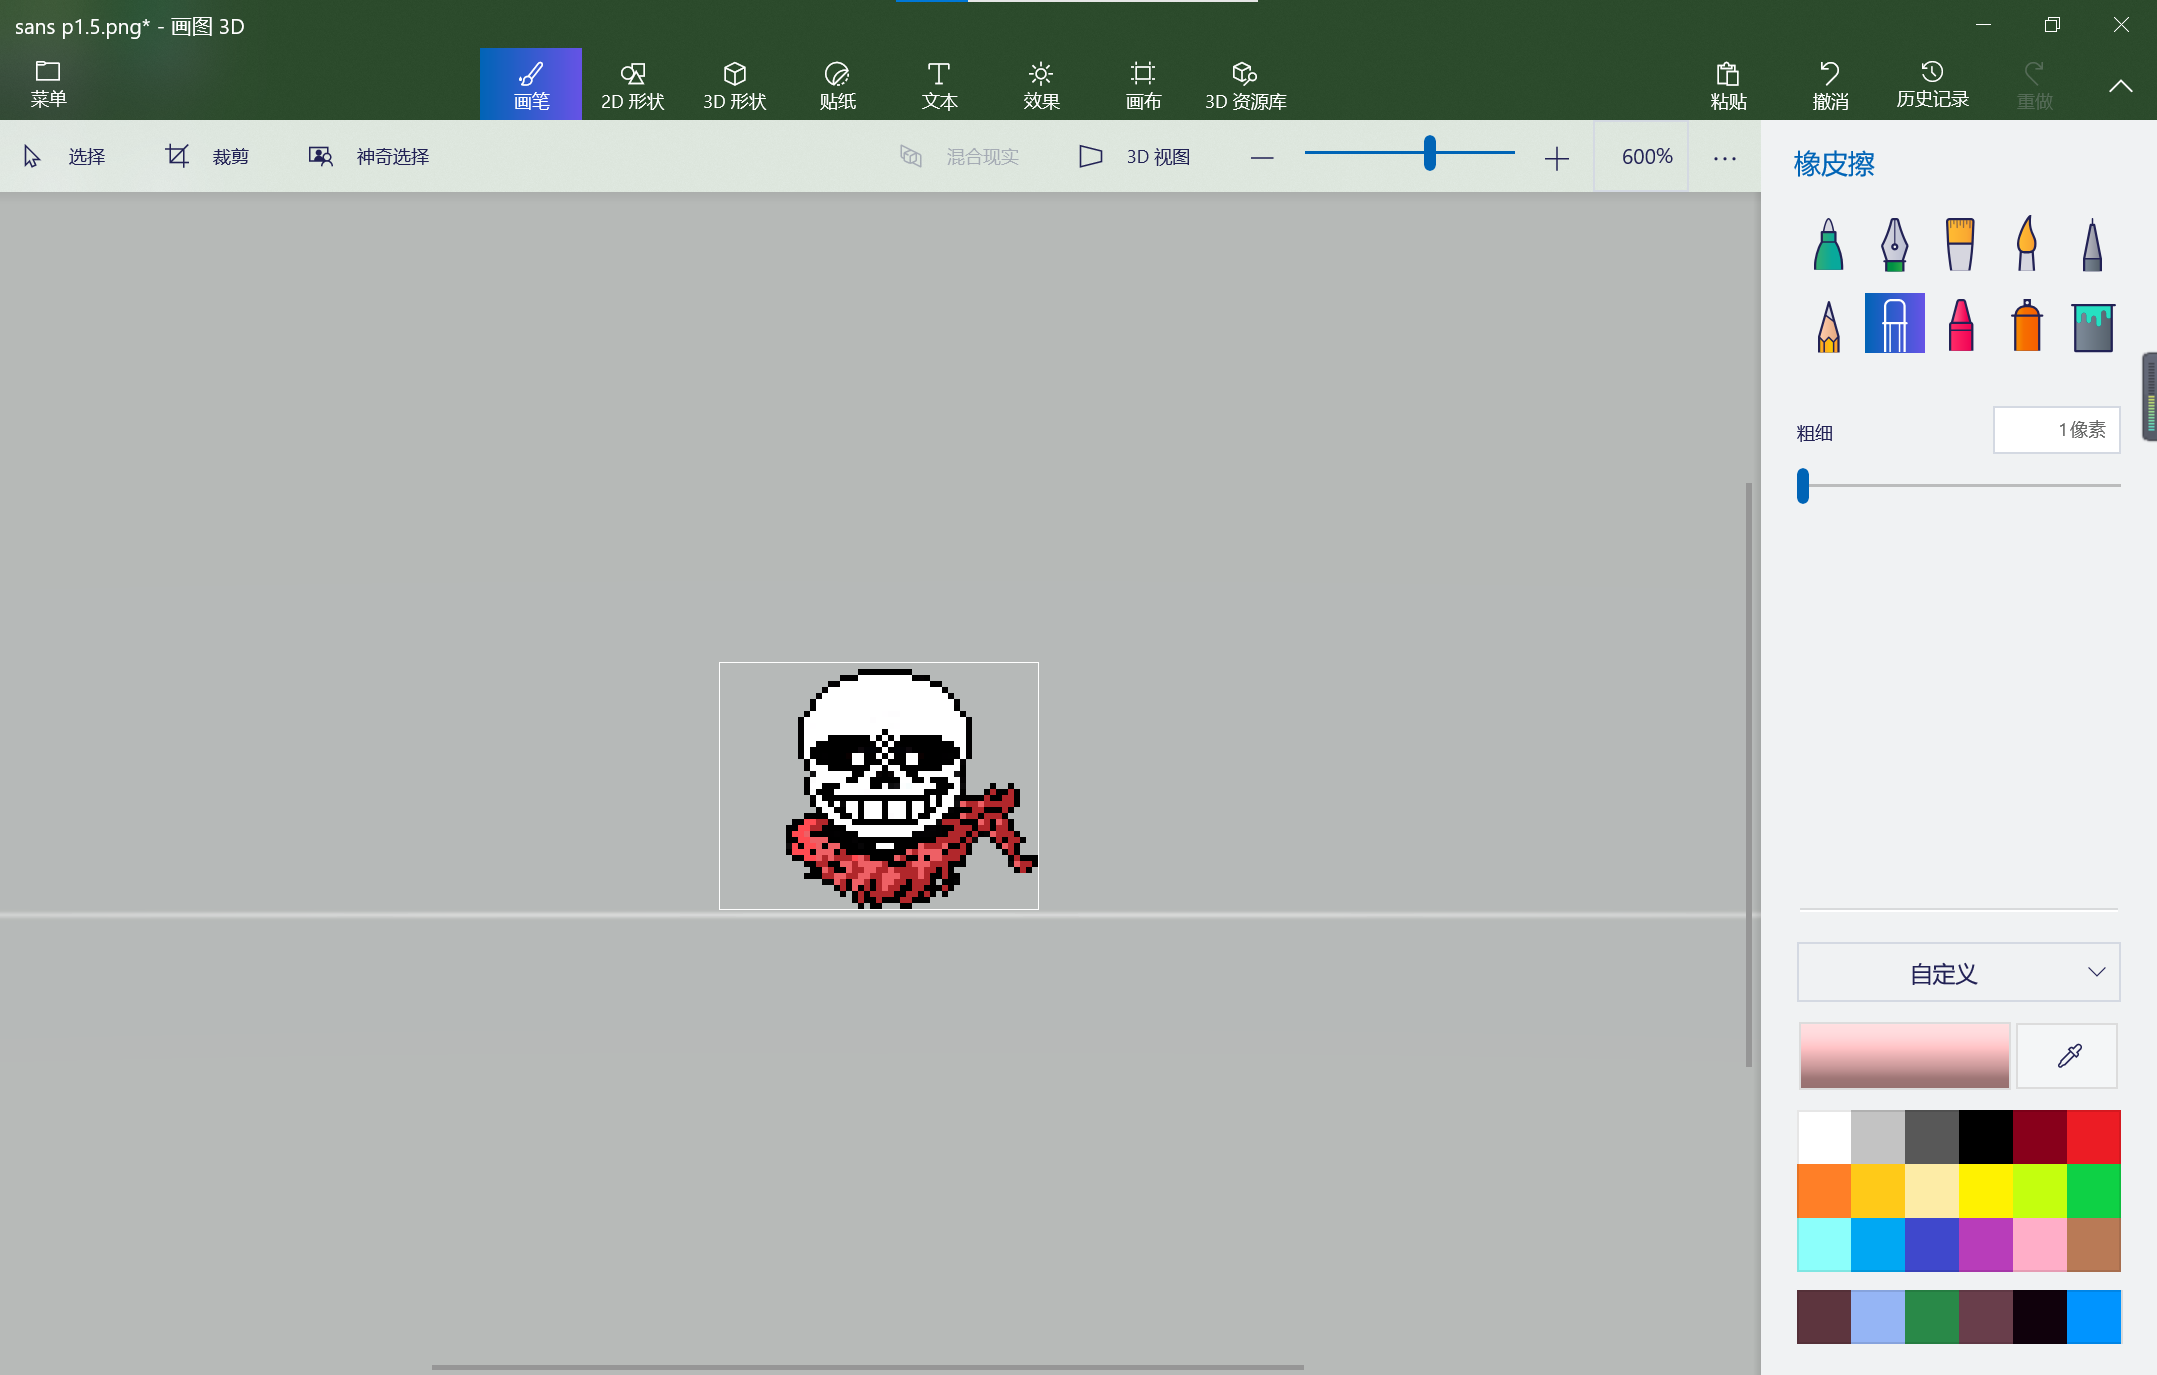2157x1375 pixels.
Task: Click the zoom slider handle
Action: tap(1430, 153)
